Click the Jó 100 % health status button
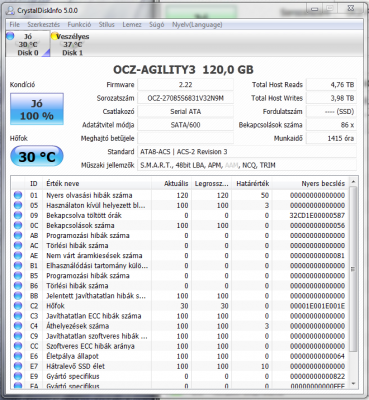Image resolution: width=369 pixels, height=400 pixels. tap(37, 109)
